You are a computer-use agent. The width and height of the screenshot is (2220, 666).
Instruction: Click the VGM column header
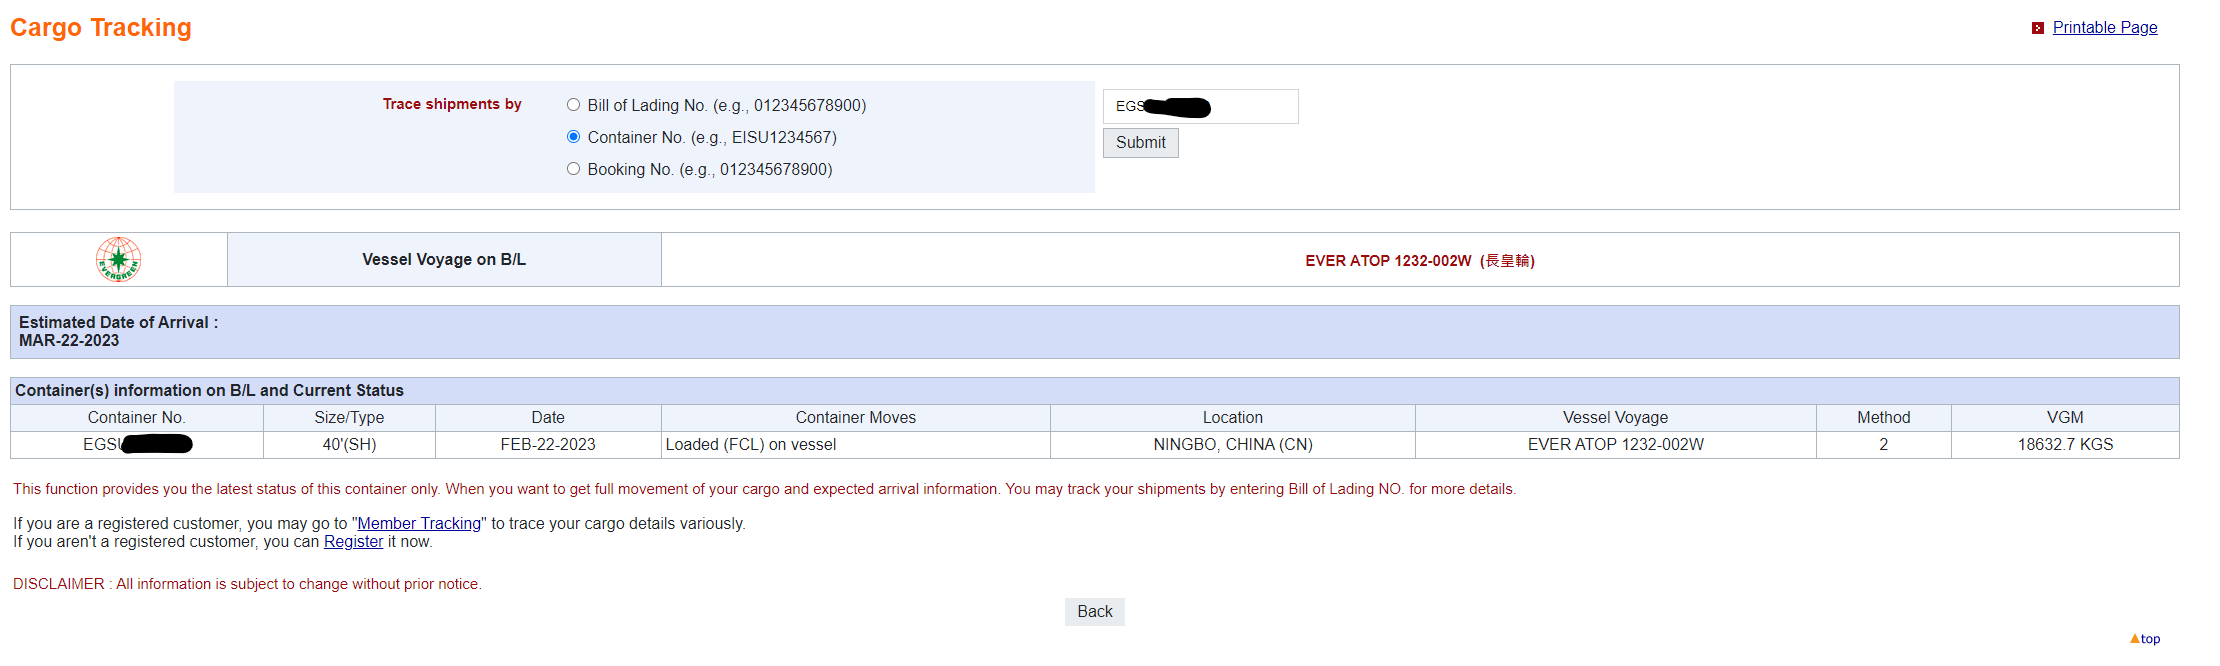(x=2065, y=418)
